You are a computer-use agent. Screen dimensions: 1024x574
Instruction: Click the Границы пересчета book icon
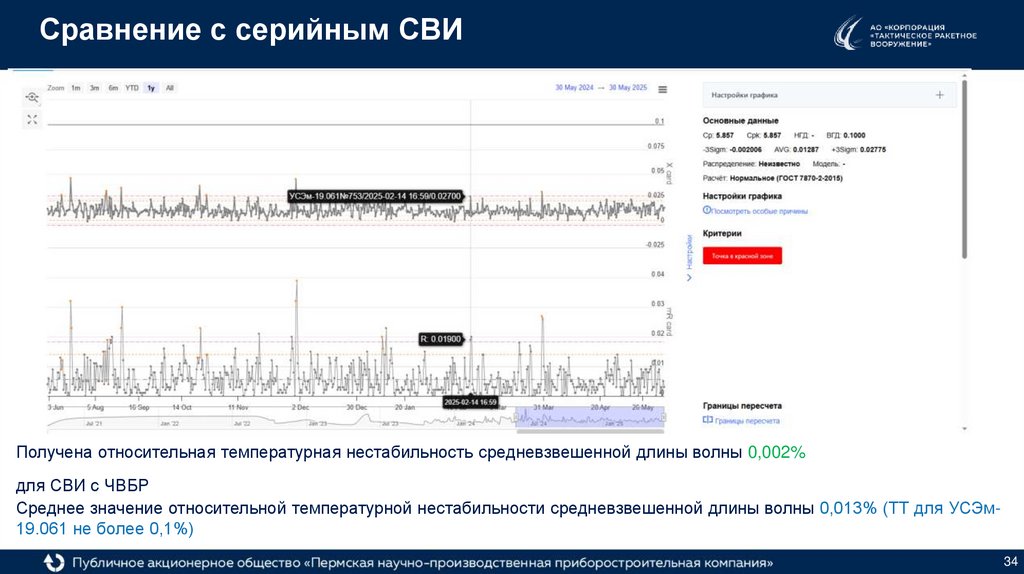tap(707, 420)
